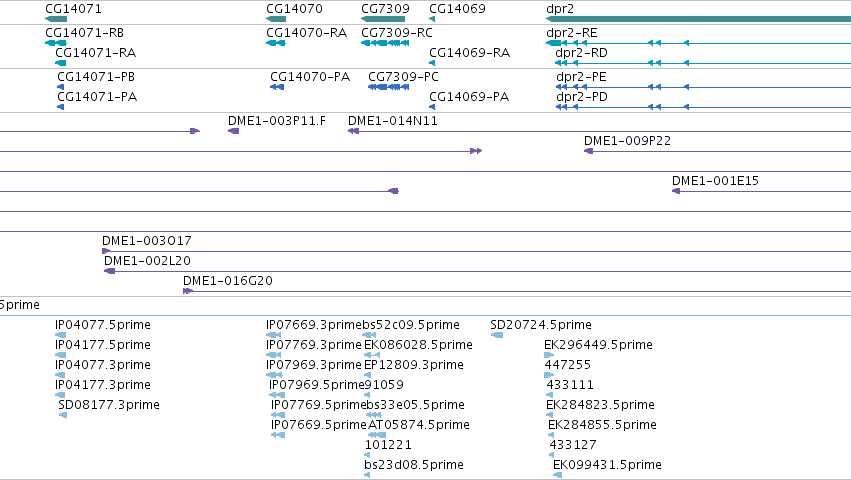Image resolution: width=851 pixels, height=480 pixels.
Task: Select the CG14071-PB protein label
Action: [96, 77]
